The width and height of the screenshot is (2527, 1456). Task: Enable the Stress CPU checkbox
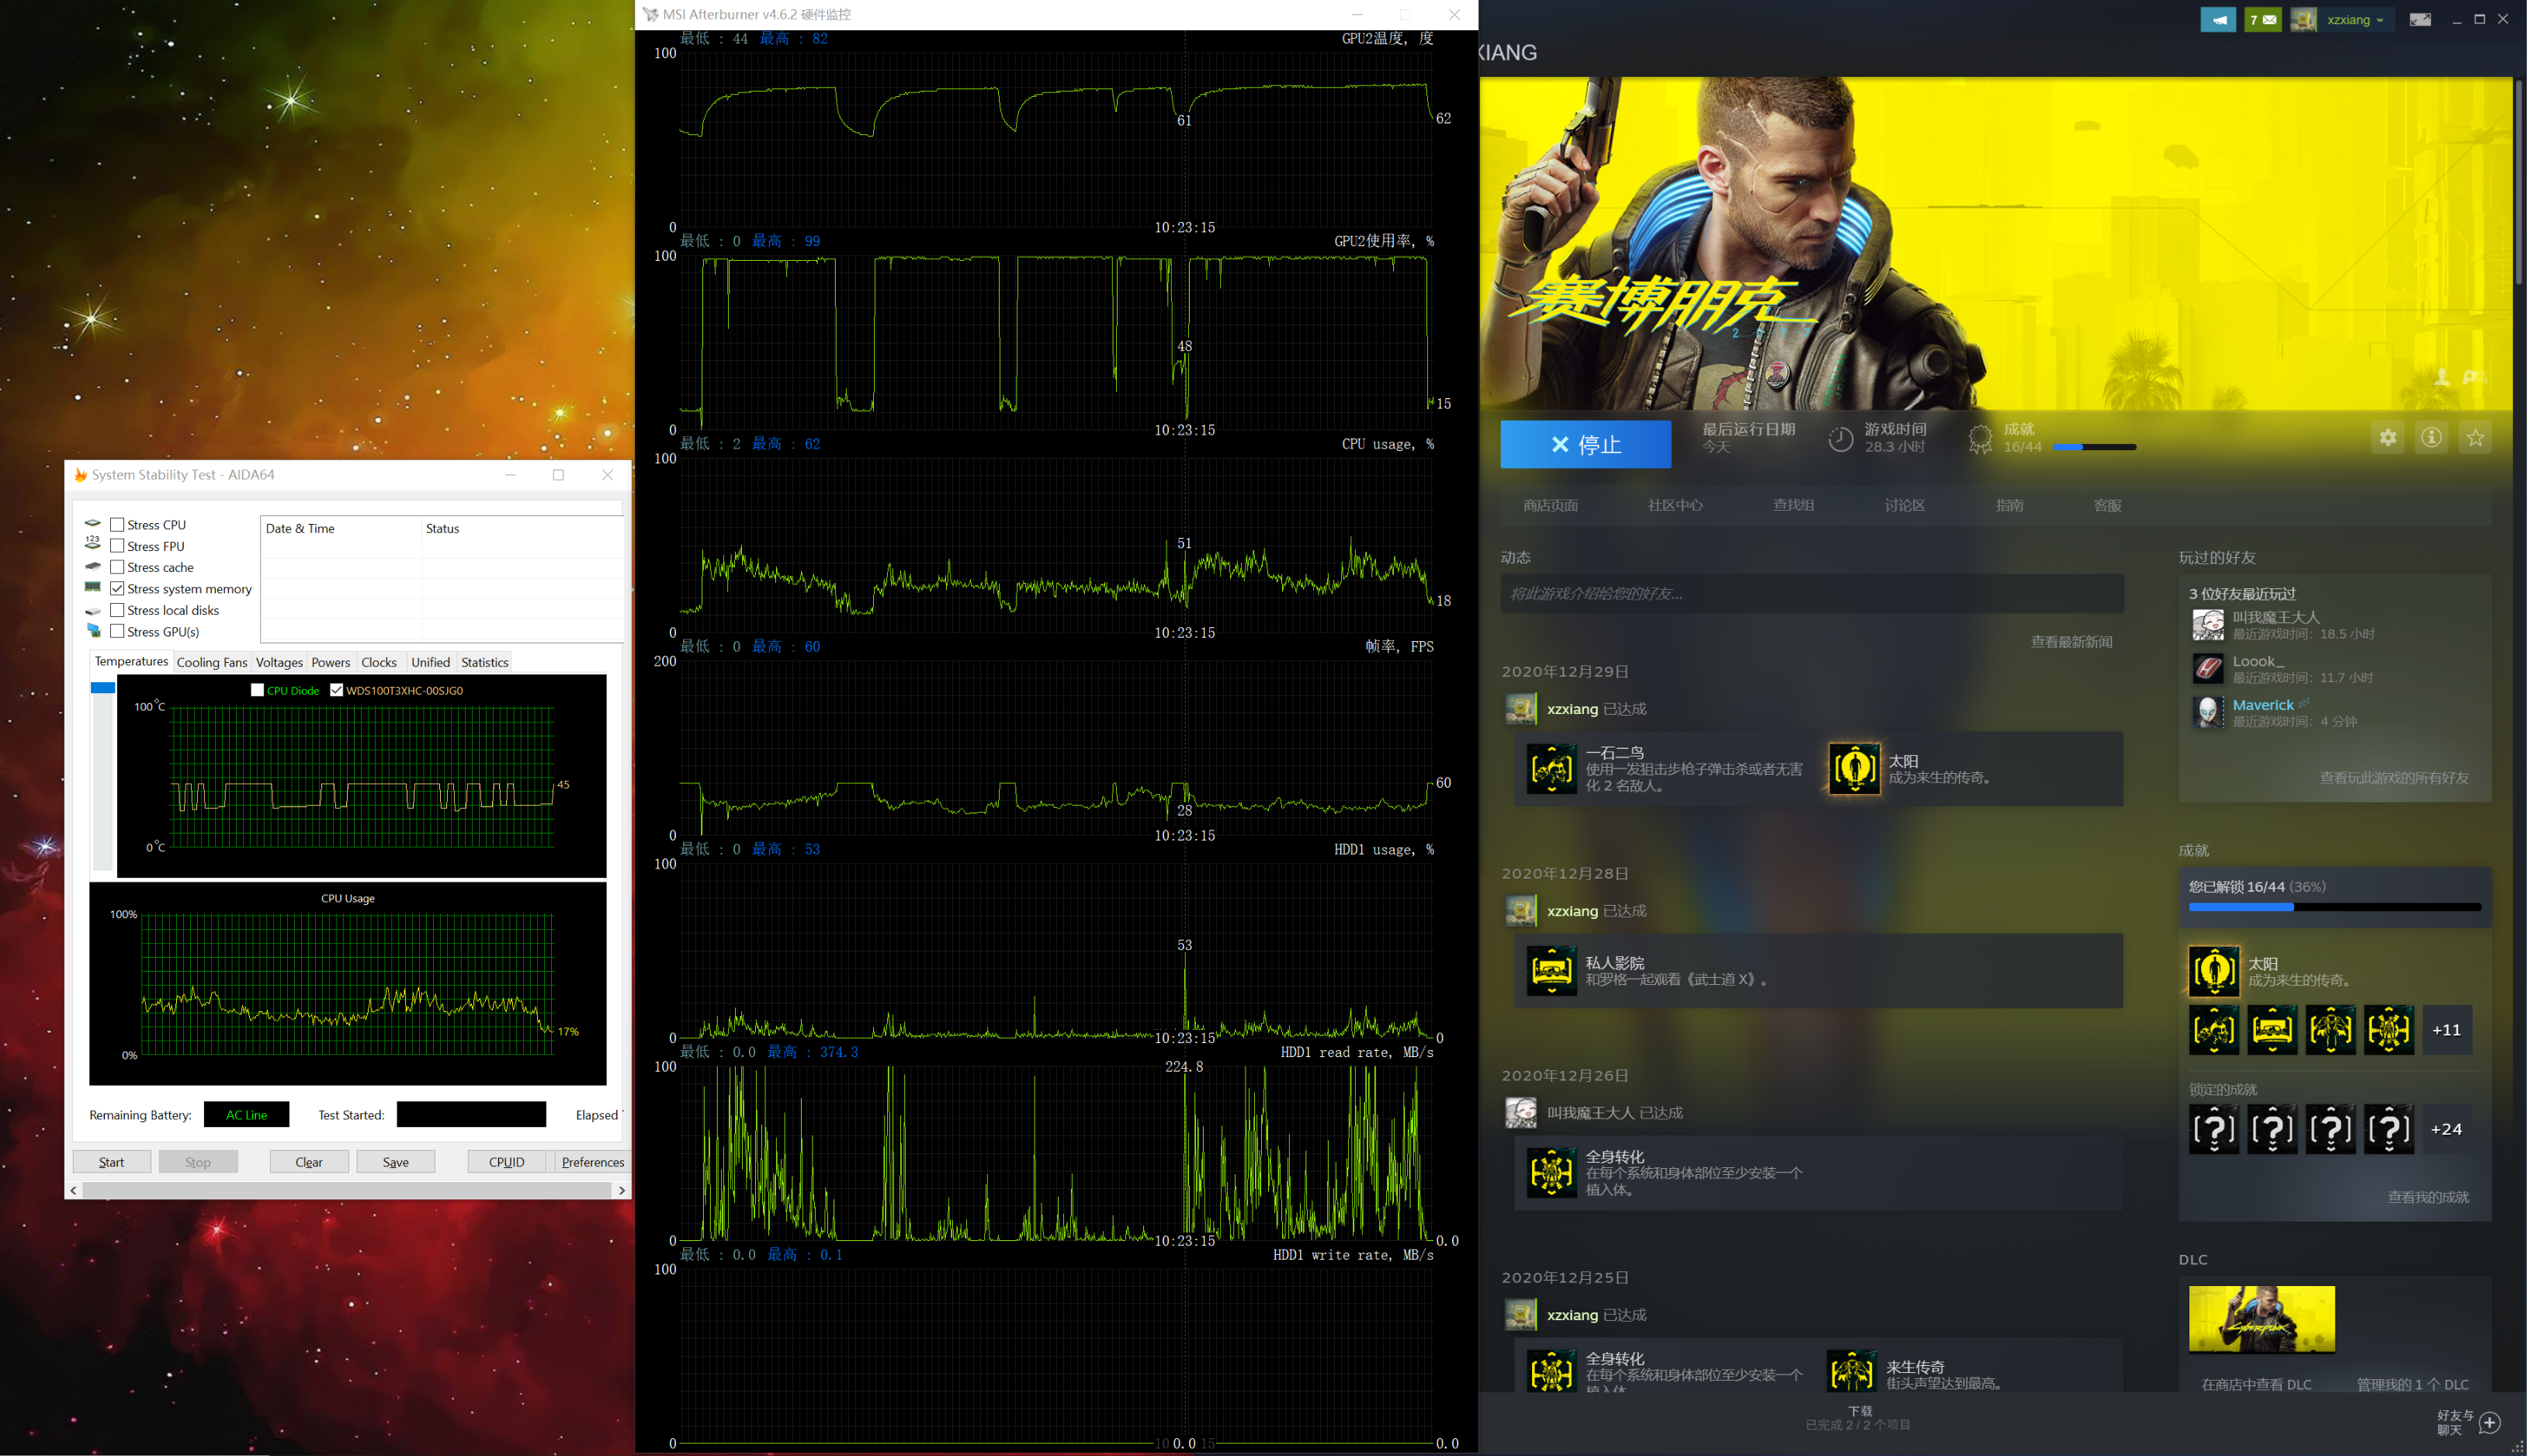117,525
